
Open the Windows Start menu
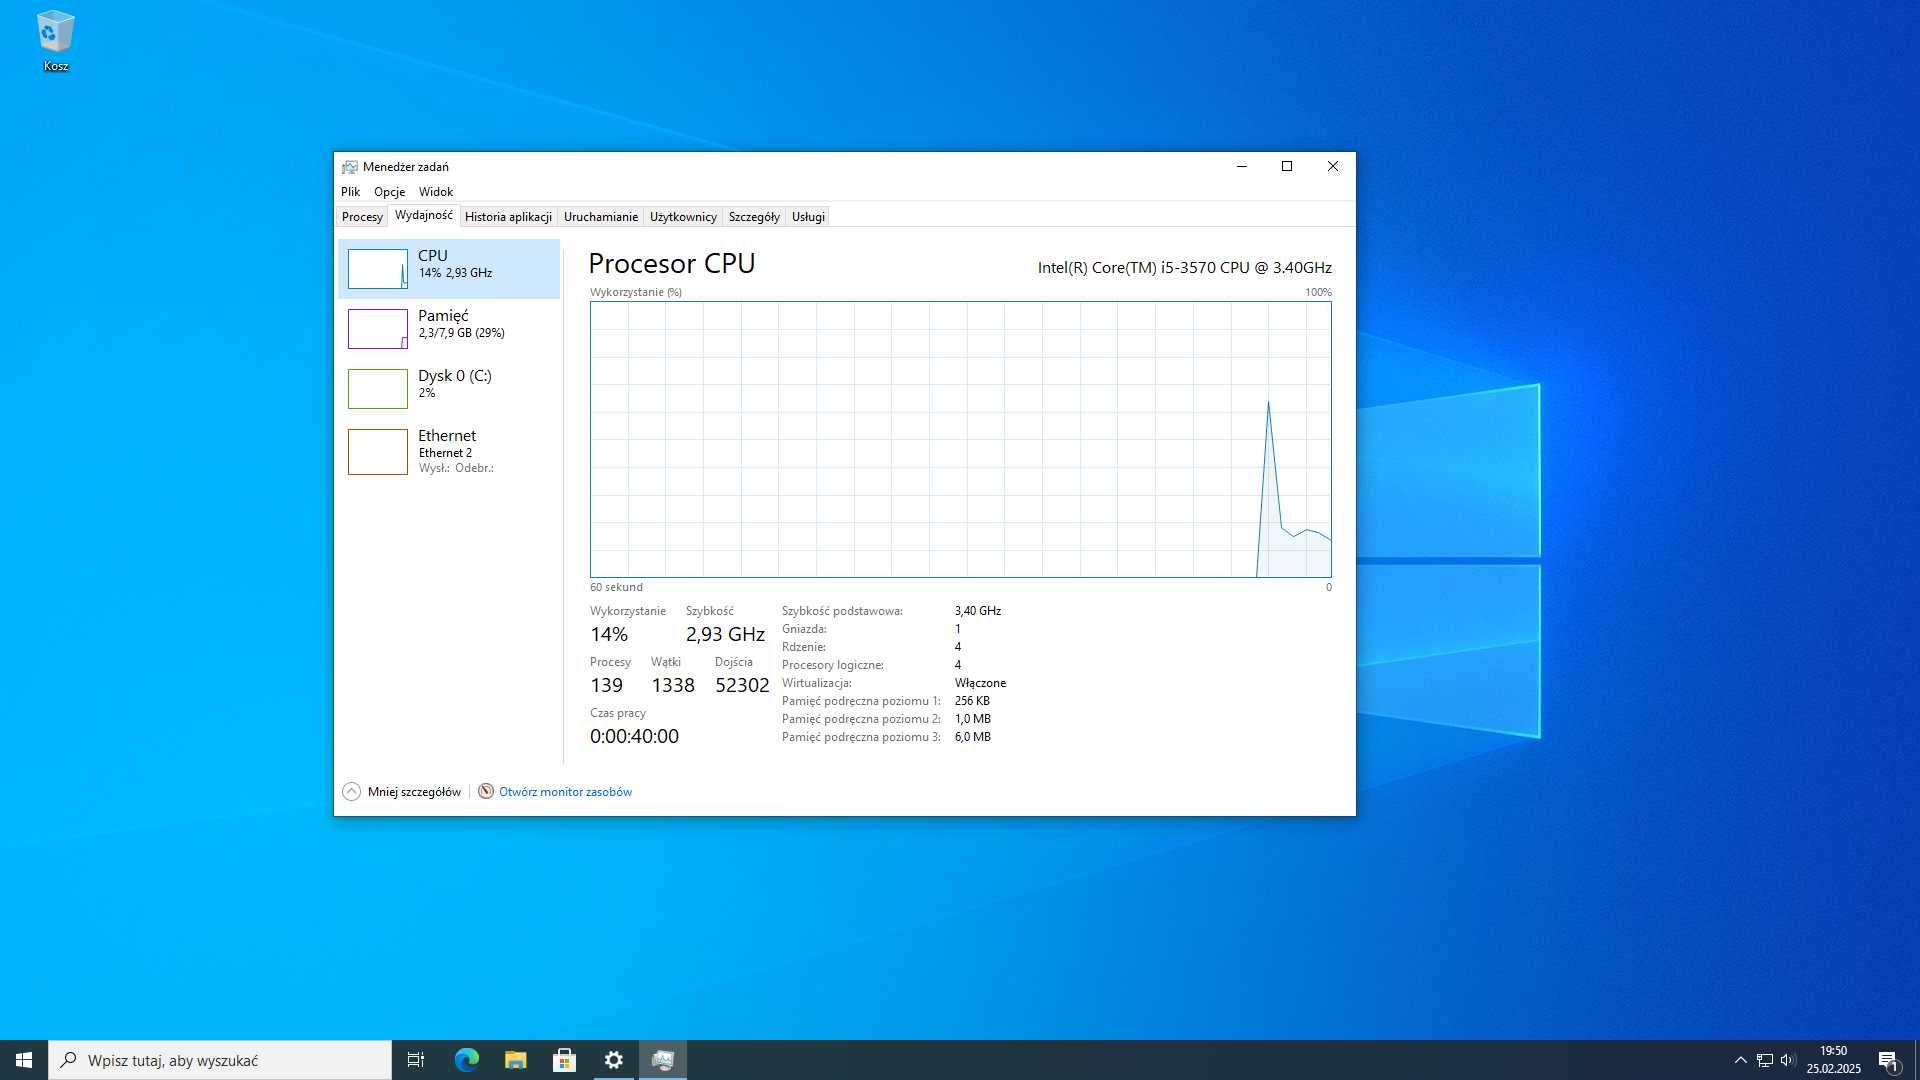(24, 1060)
